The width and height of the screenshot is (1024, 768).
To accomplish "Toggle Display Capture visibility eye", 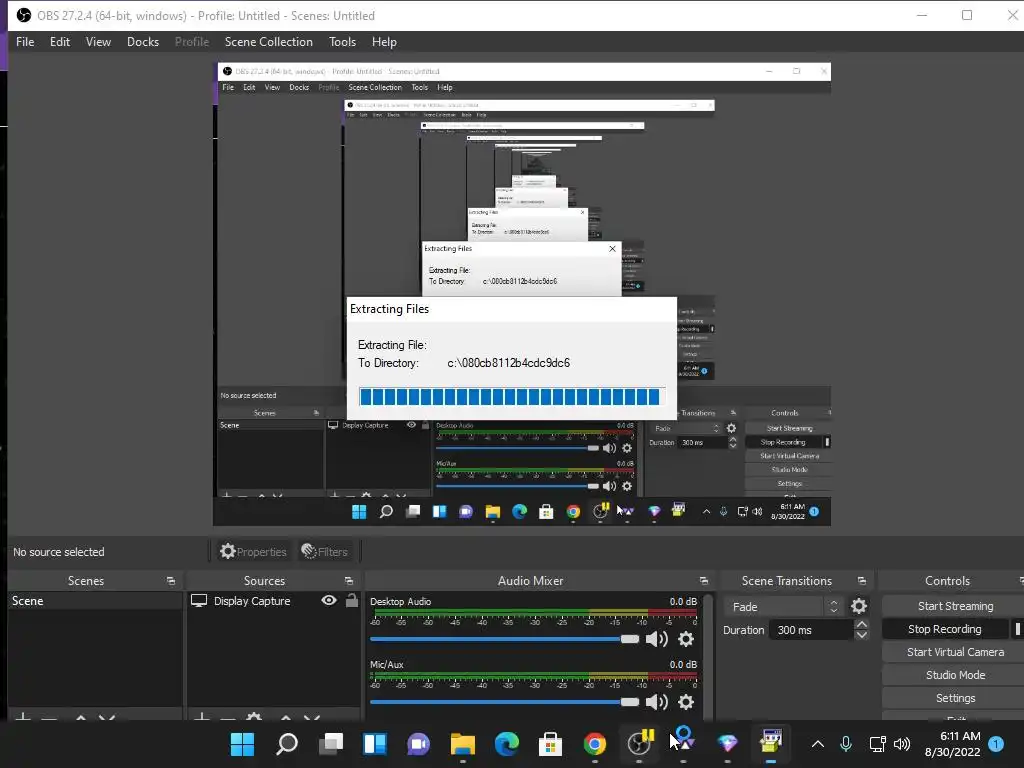I will coord(329,600).
